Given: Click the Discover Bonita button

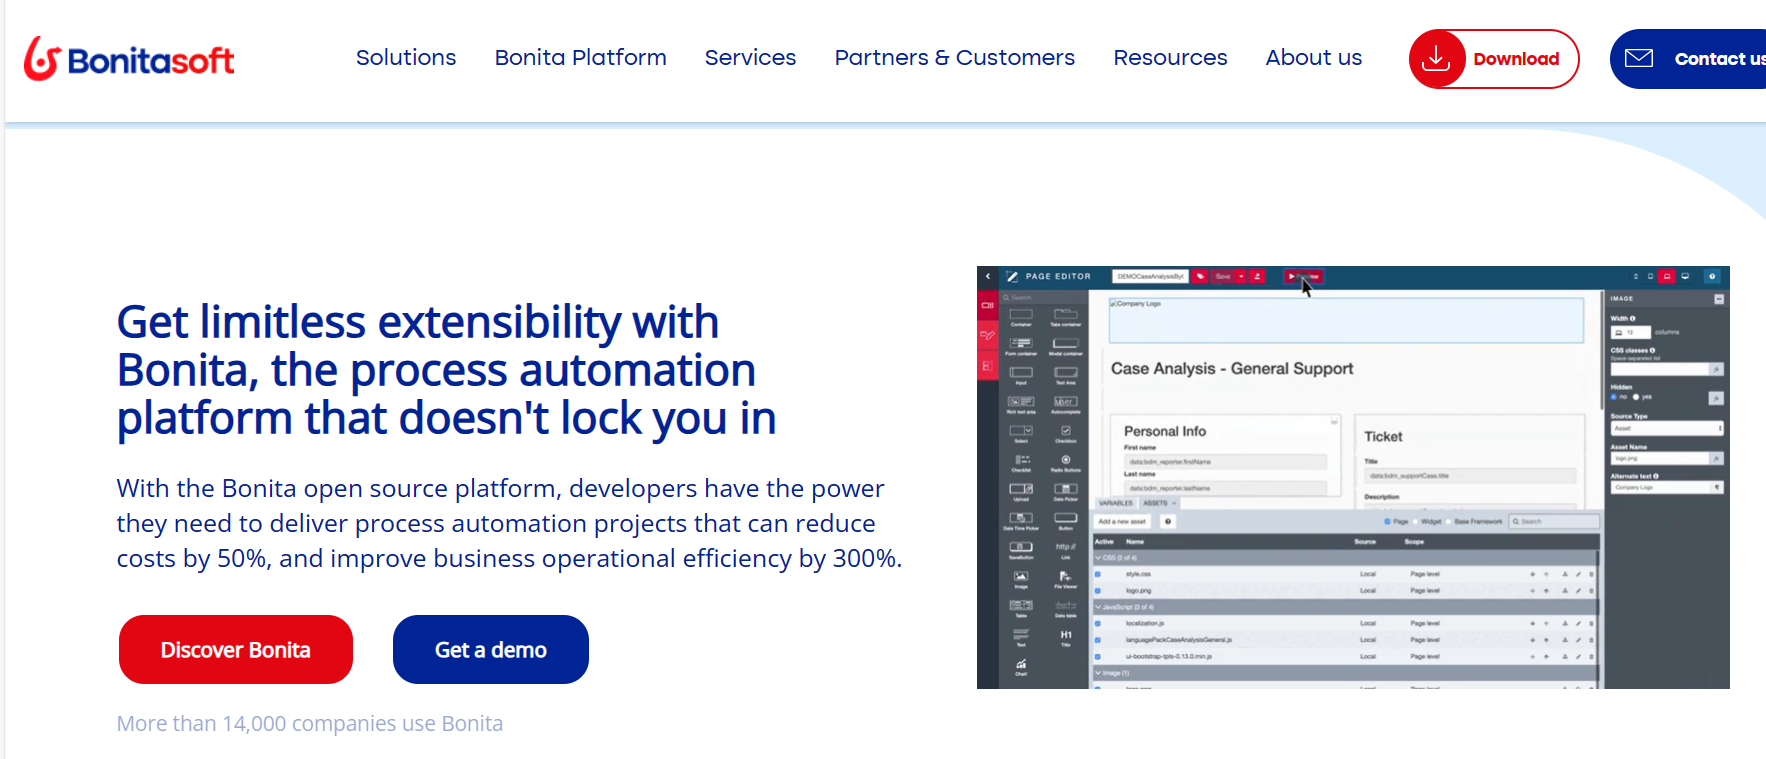Looking at the screenshot, I should (235, 650).
